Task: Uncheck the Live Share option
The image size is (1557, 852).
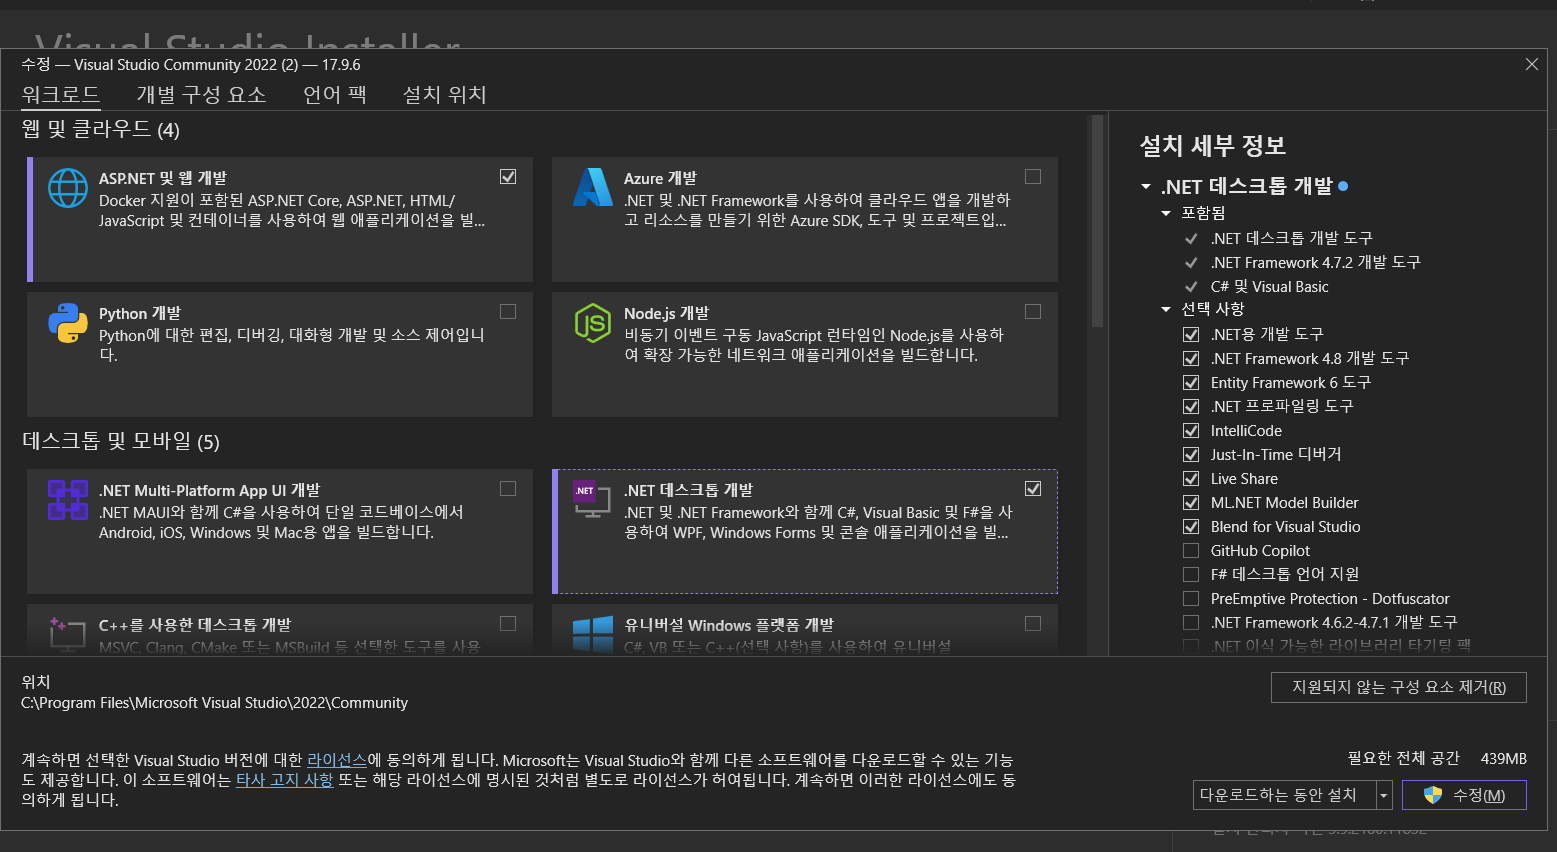Action: pos(1191,478)
